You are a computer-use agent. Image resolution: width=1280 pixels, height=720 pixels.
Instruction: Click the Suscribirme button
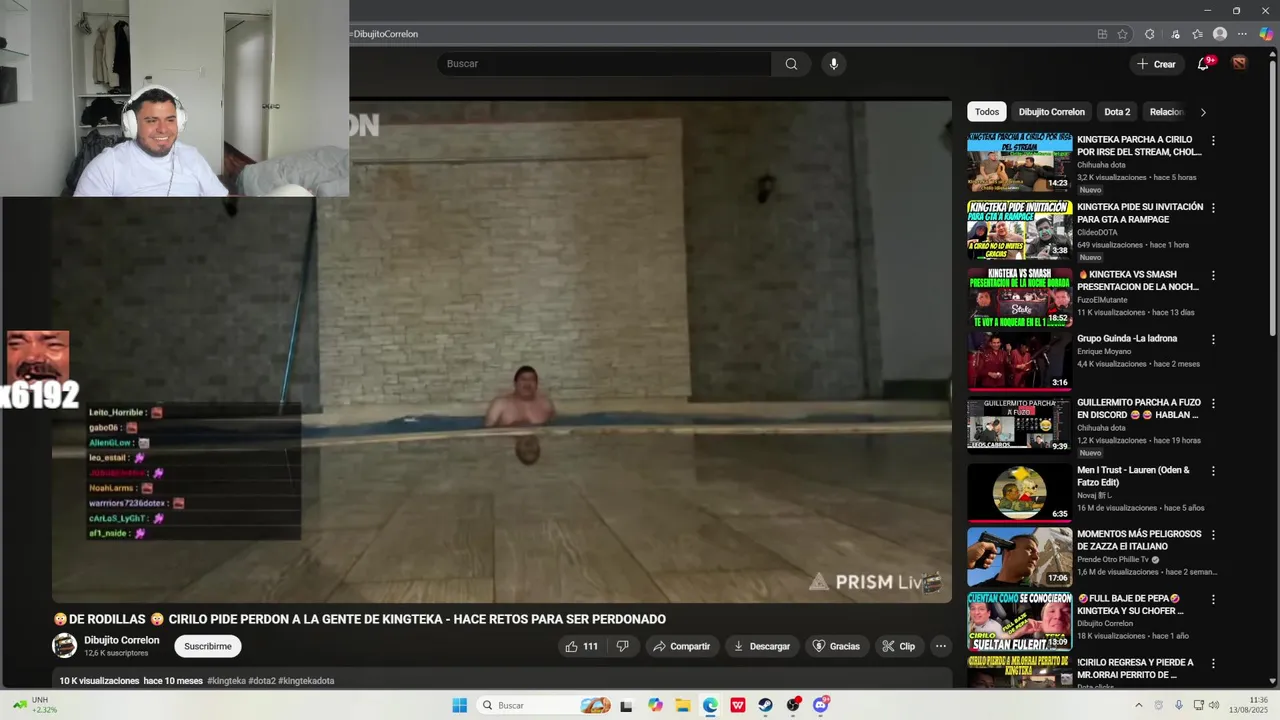click(x=208, y=646)
